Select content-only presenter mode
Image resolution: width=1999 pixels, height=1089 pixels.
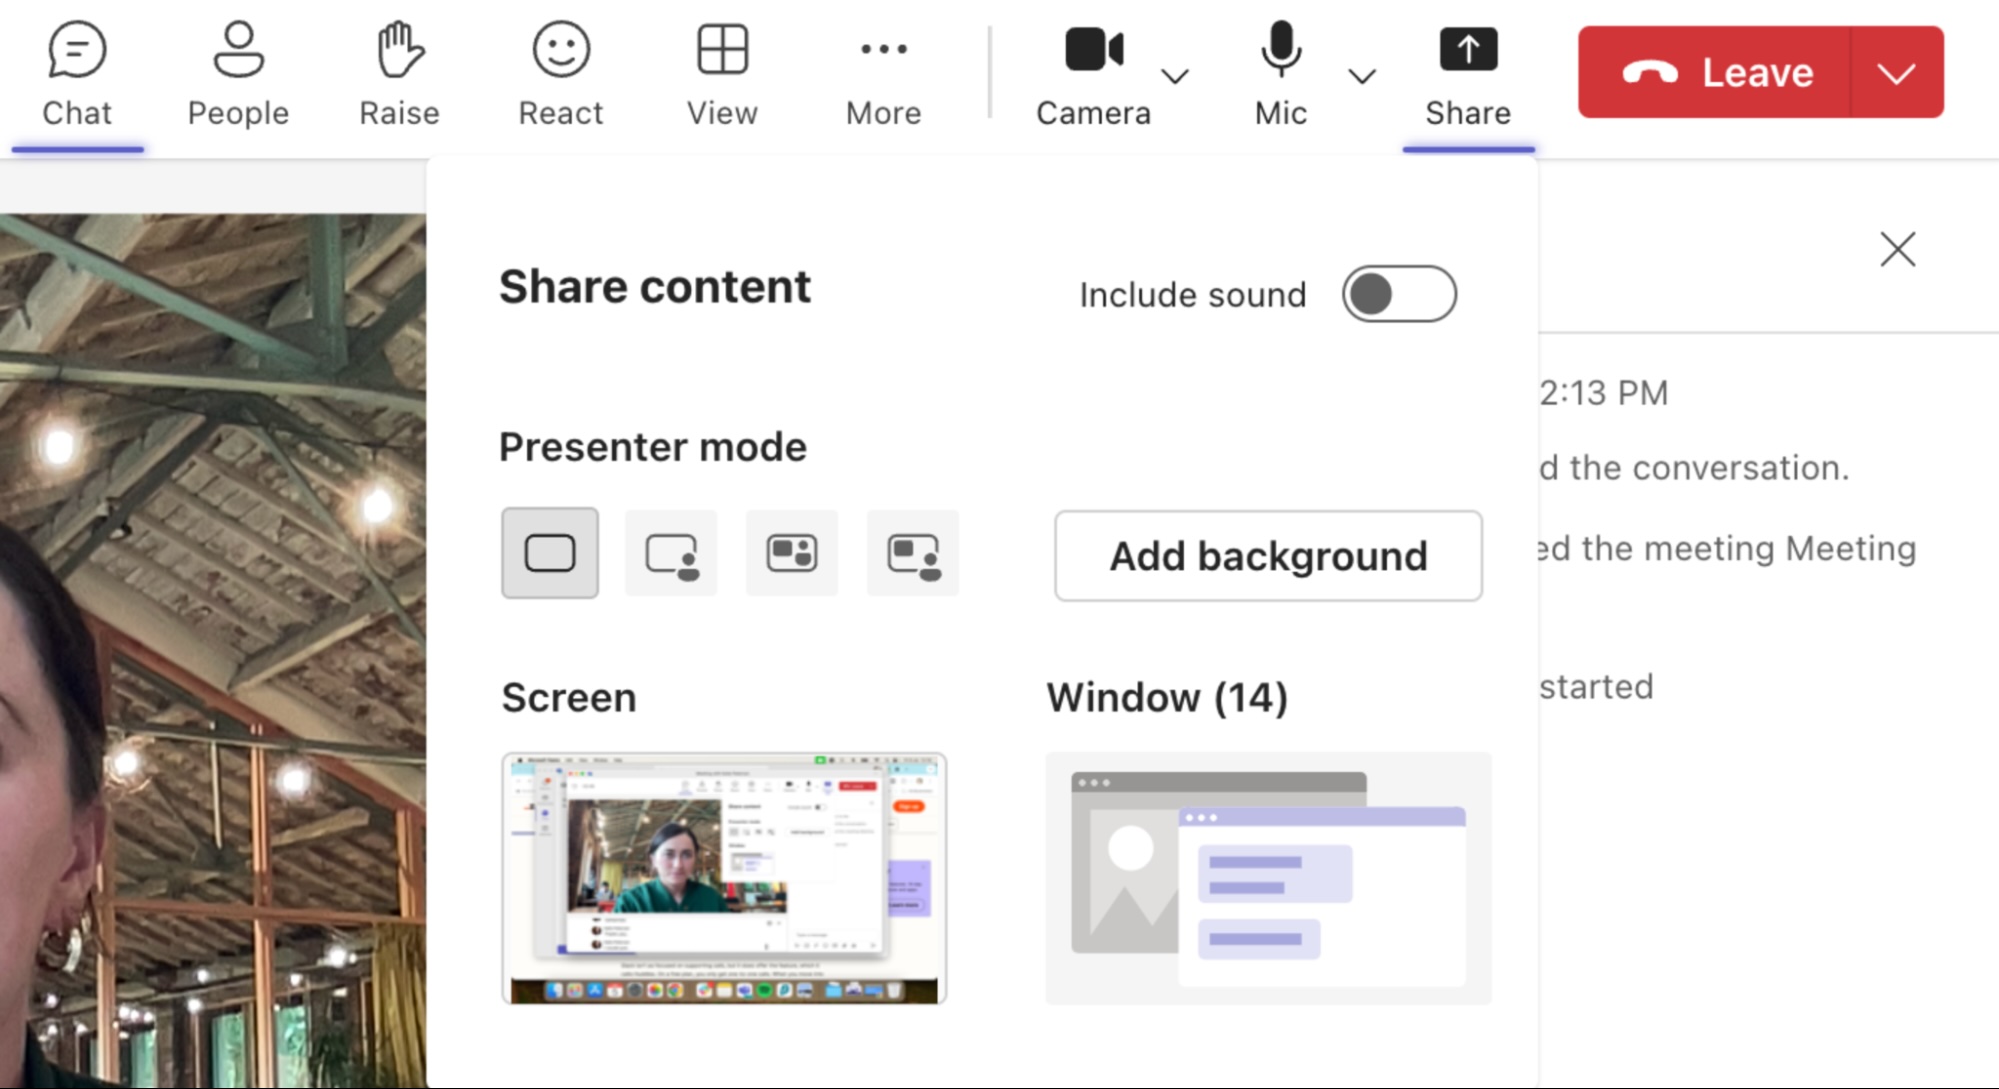click(550, 553)
